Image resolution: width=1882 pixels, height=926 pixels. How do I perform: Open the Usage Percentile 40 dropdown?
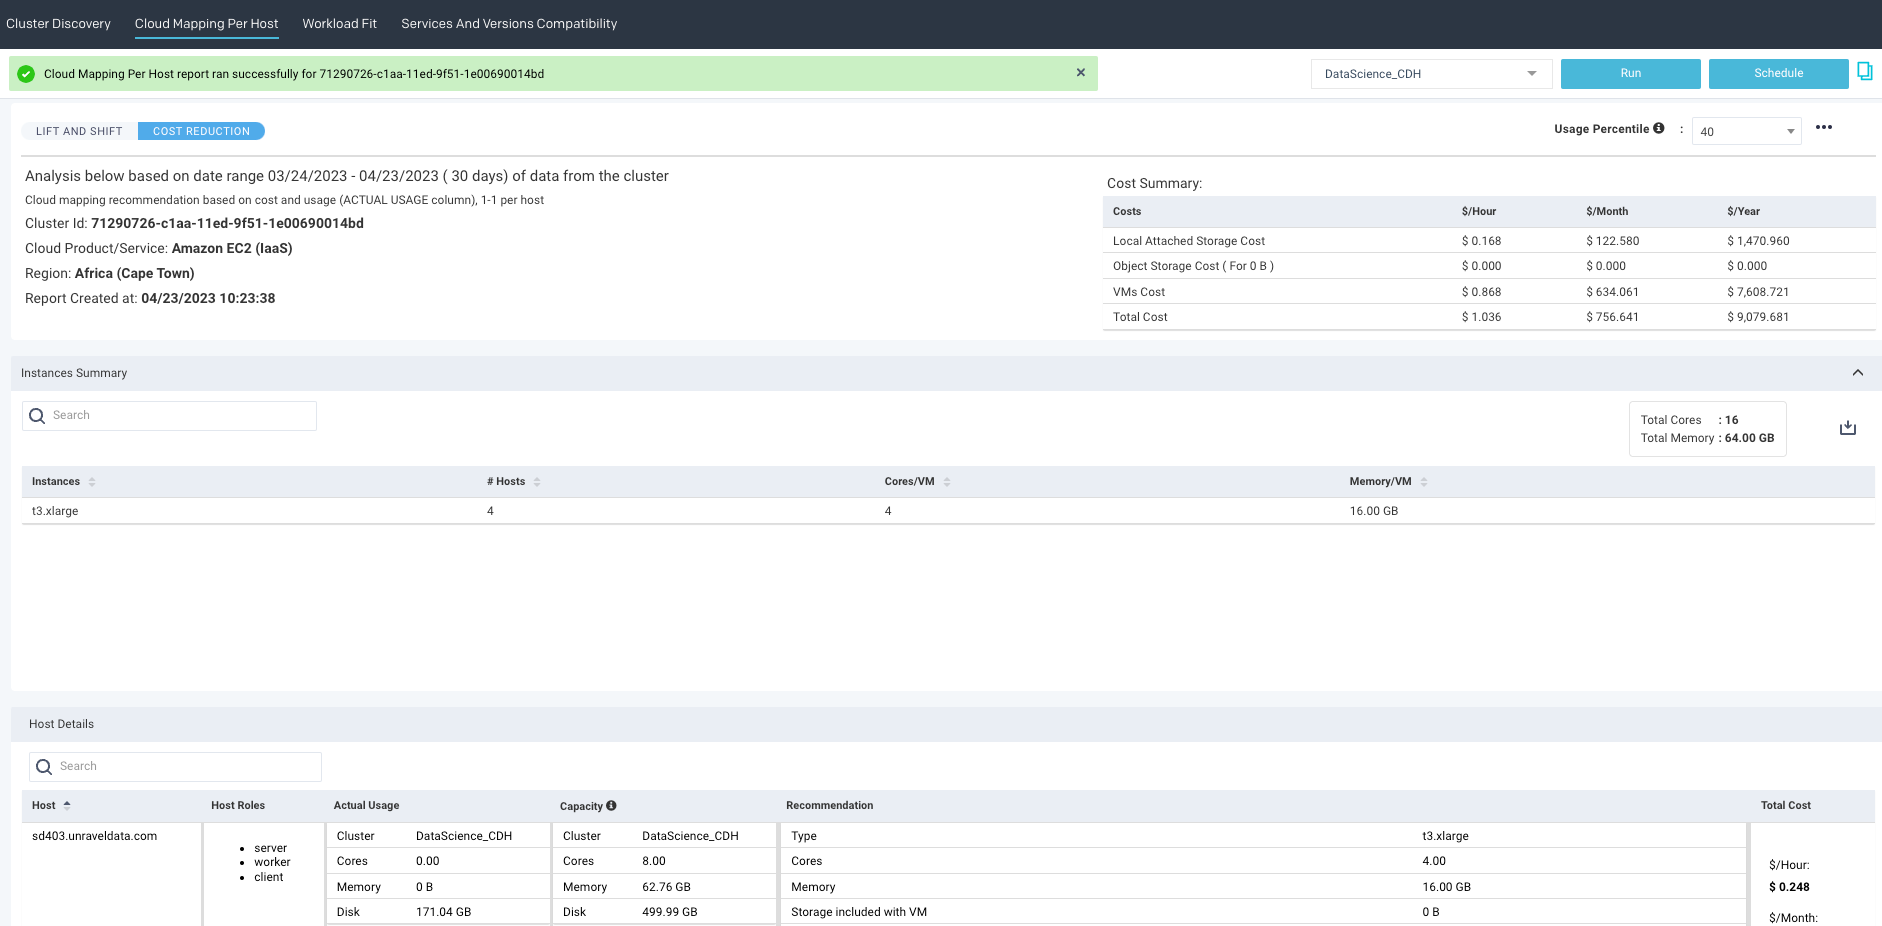(1746, 131)
